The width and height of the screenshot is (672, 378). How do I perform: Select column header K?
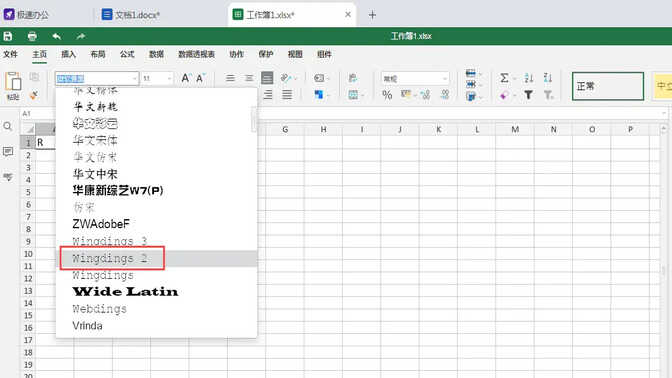(438, 129)
